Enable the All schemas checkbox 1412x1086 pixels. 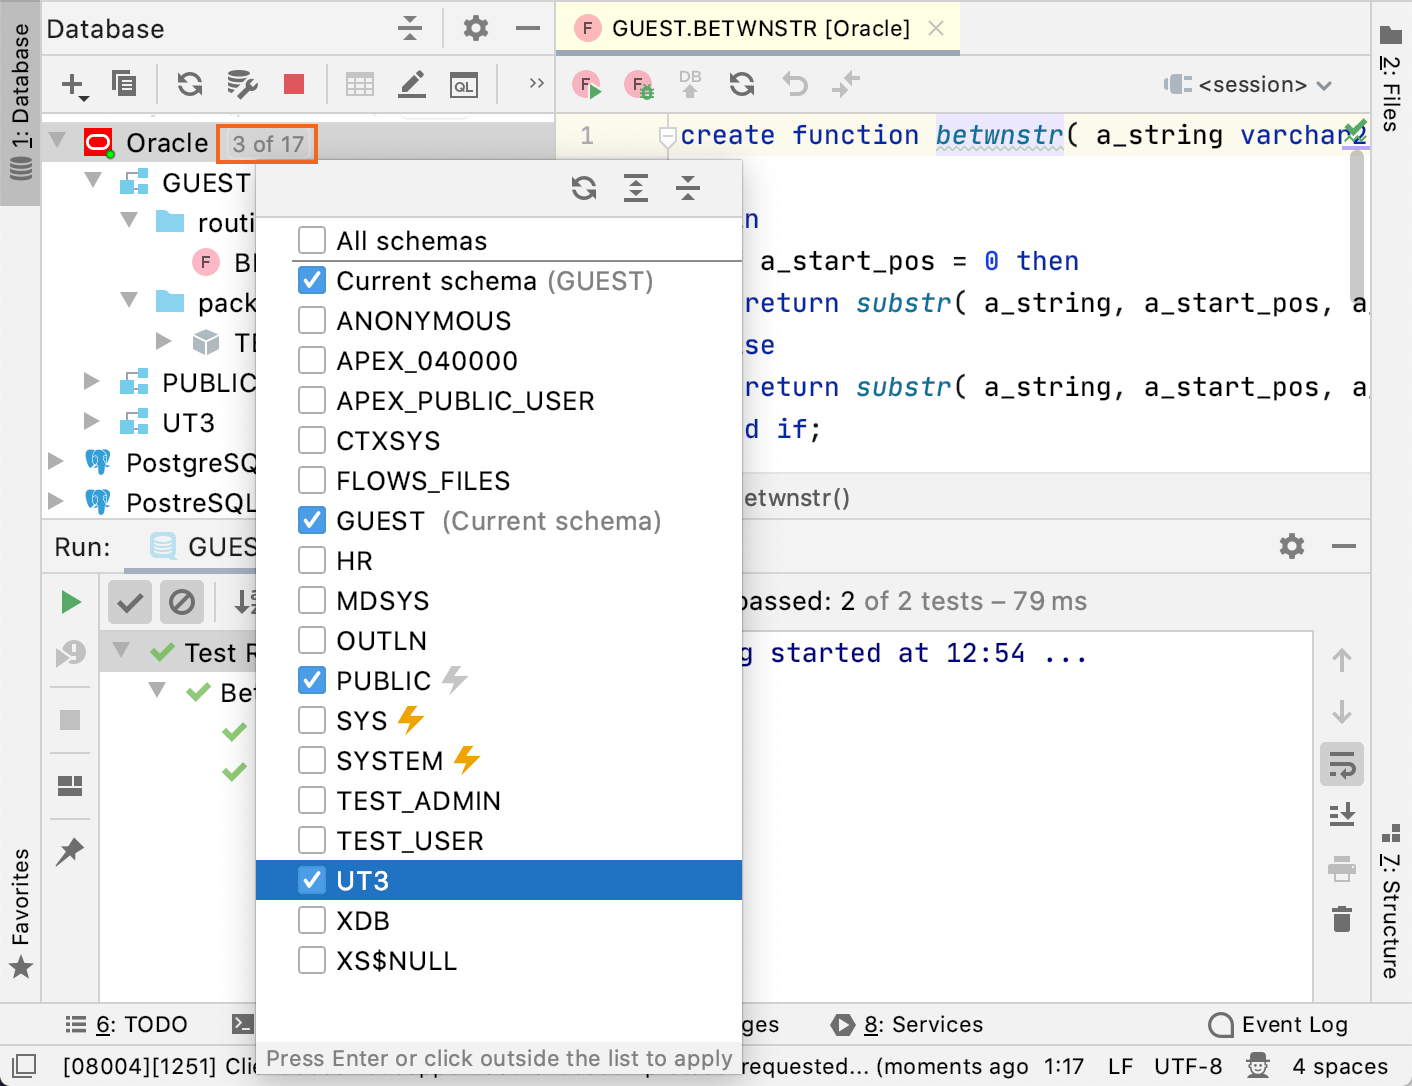point(312,240)
